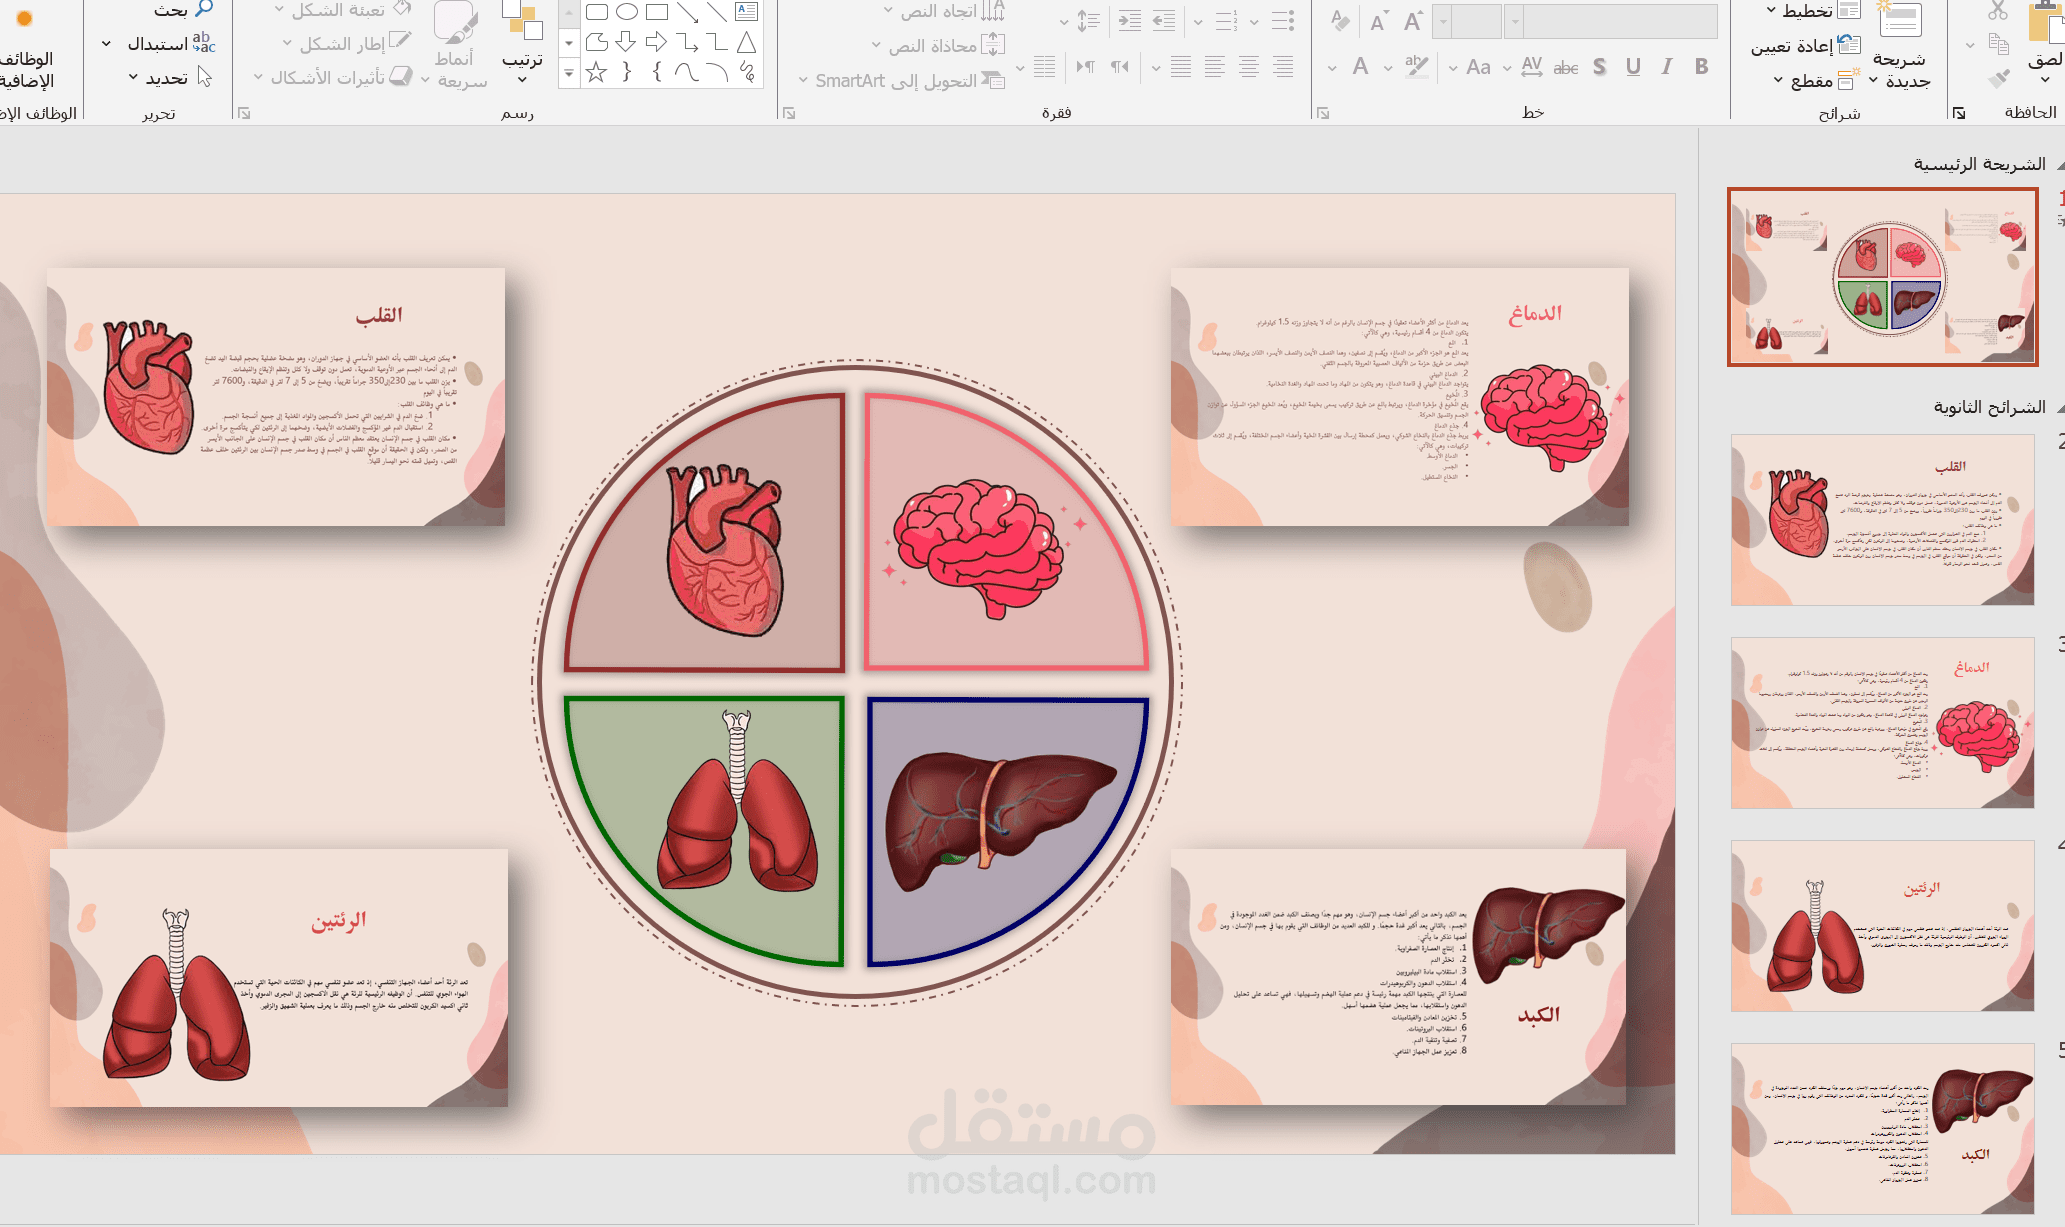Click the بحث search magnifier icon

pyautogui.click(x=204, y=10)
